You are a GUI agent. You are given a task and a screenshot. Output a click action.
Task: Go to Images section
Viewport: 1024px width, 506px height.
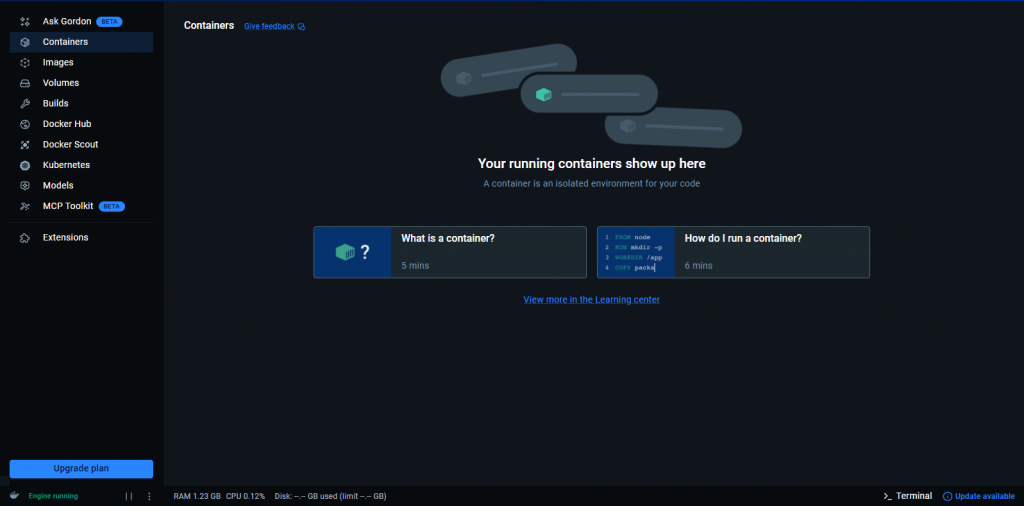click(81, 63)
